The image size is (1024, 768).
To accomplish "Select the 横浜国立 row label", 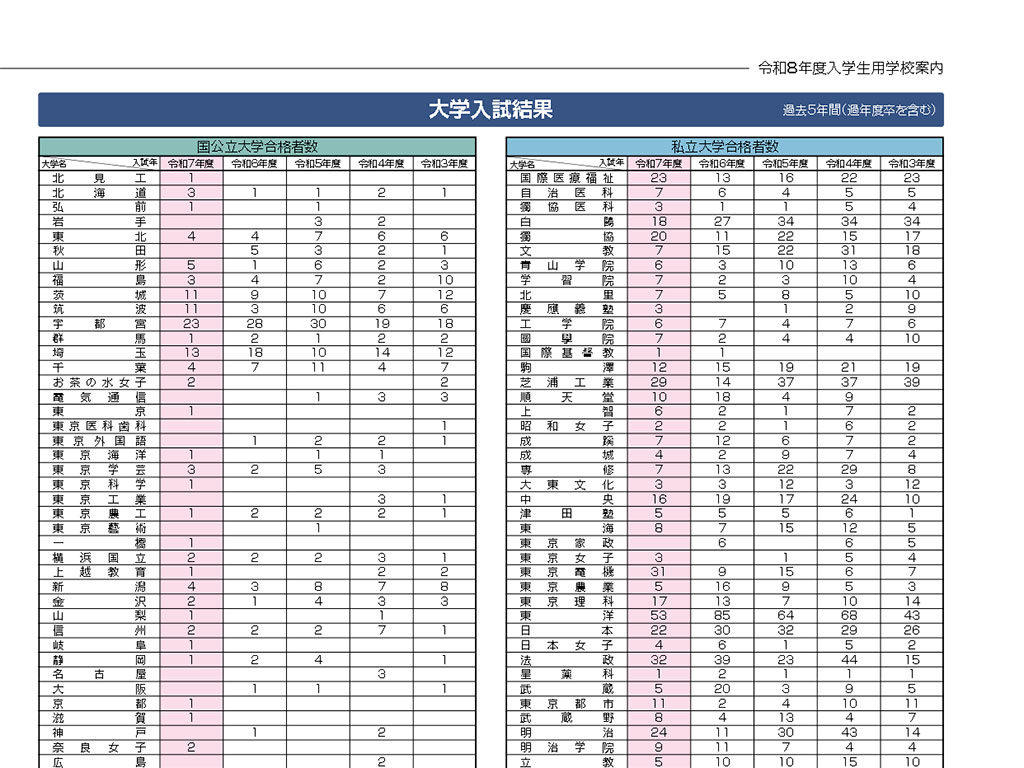I will (x=99, y=557).
